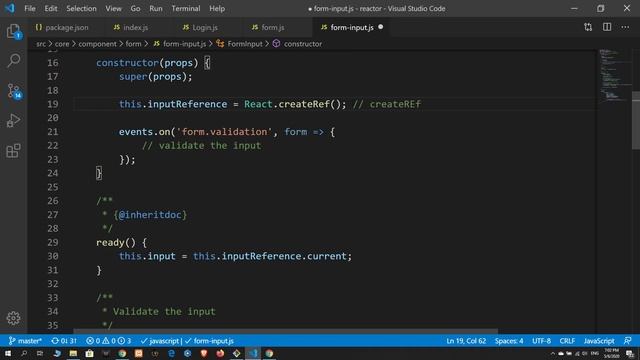Open the errors and warnings count

109,341
